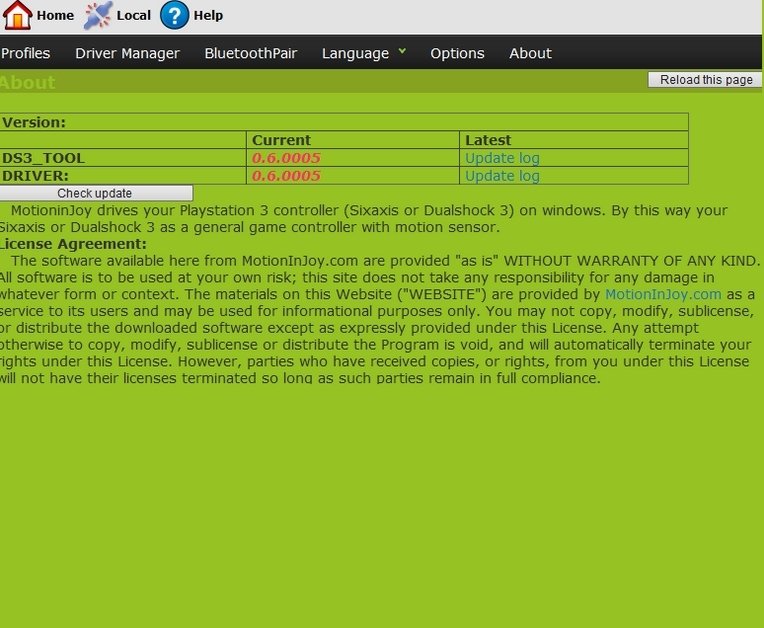The height and width of the screenshot is (628, 764).
Task: Open the Home label link
Action: pyautogui.click(x=55, y=16)
